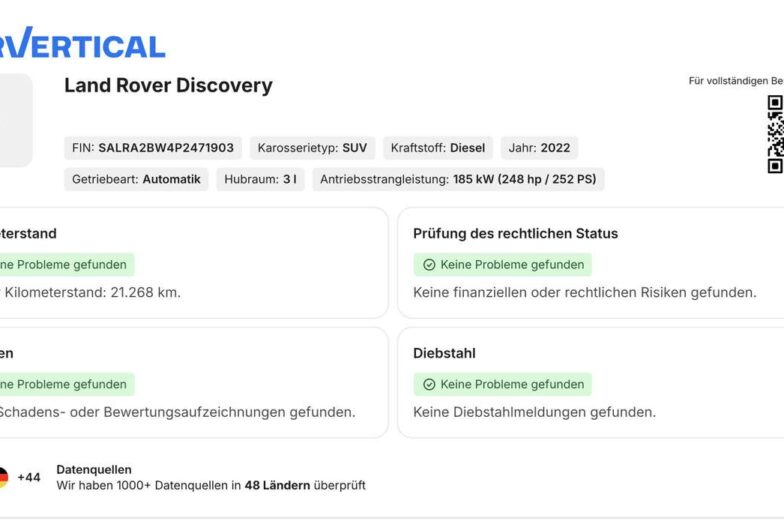784x527 pixels.
Task: Click Schadens- oder Bewertungsaufzeichnungen gefunden text
Action: pos(178,412)
